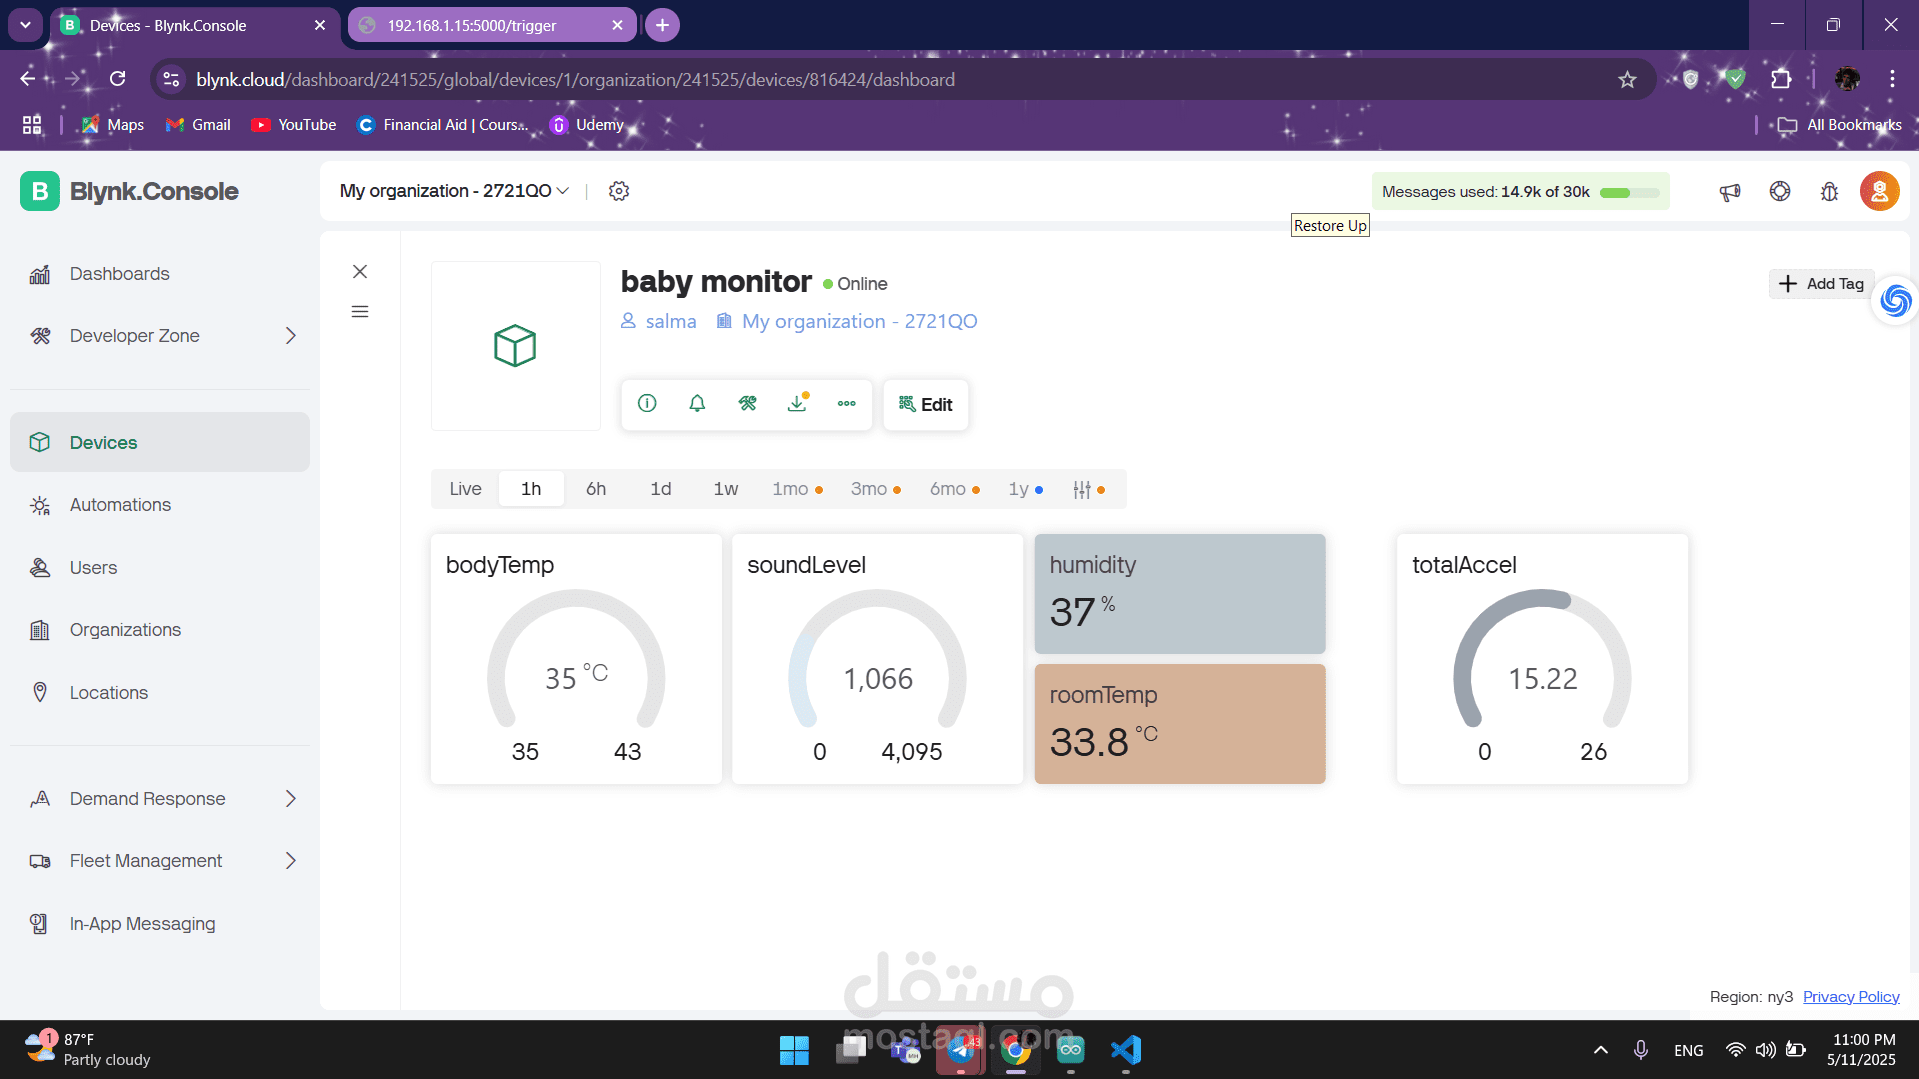The height and width of the screenshot is (1079, 1919).
Task: Click the Edit button
Action: [x=926, y=405]
